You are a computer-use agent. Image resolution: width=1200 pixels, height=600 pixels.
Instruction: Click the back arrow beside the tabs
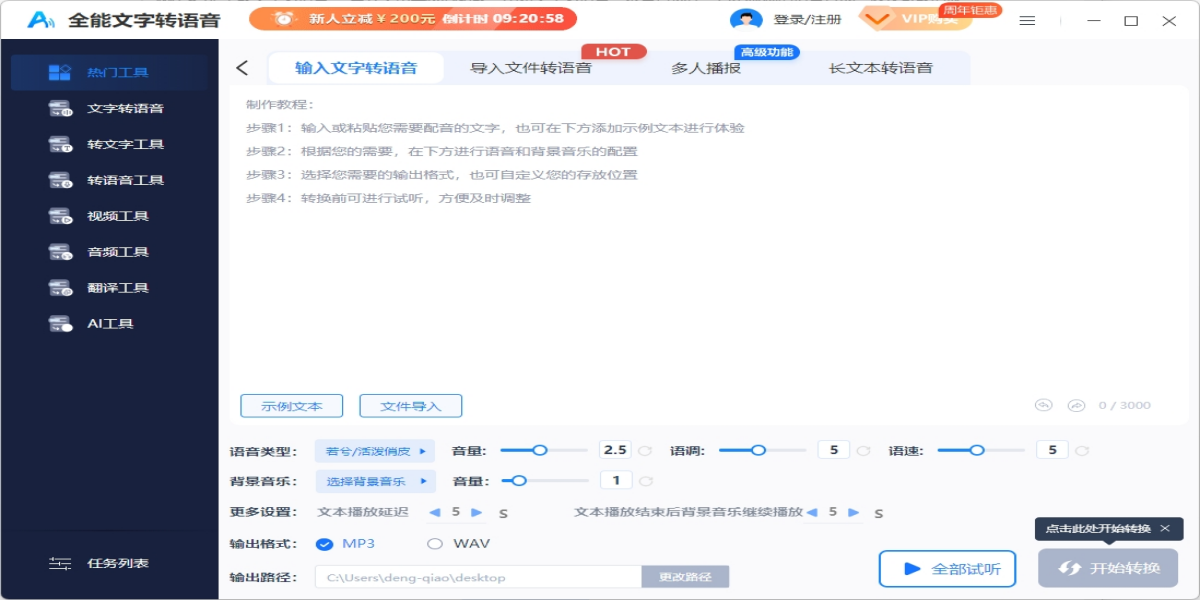(242, 68)
